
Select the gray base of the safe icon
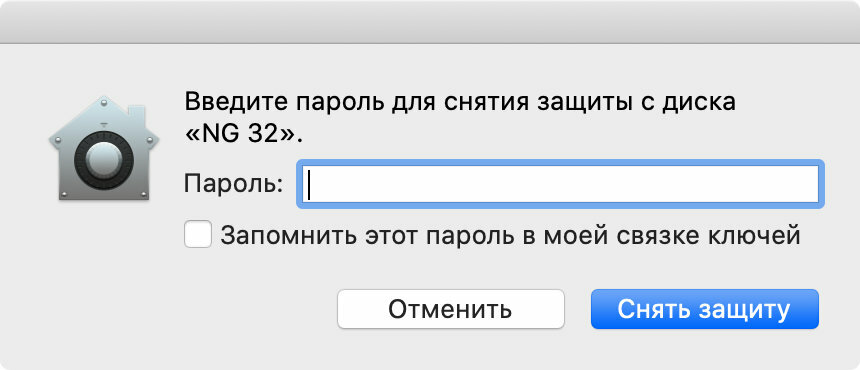tap(104, 193)
